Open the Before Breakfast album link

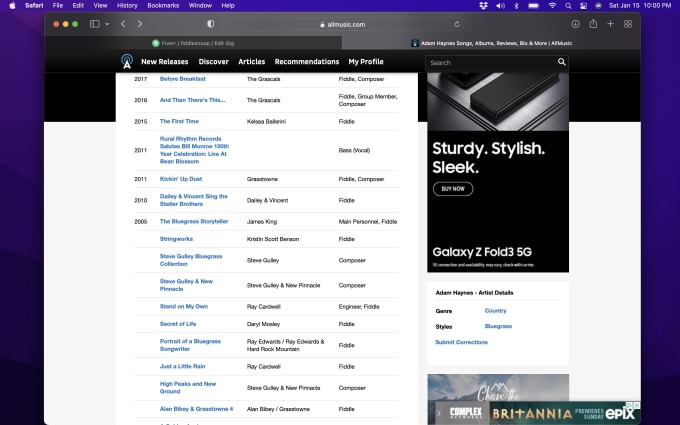pos(183,79)
